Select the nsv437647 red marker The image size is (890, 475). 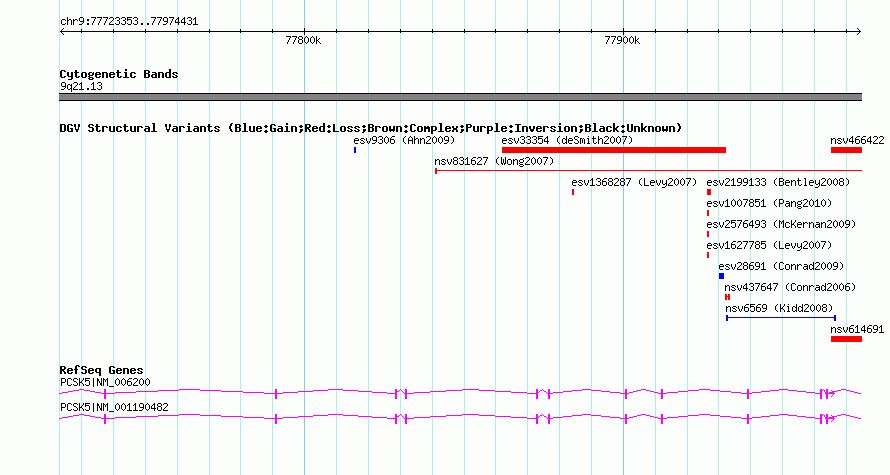point(727,297)
